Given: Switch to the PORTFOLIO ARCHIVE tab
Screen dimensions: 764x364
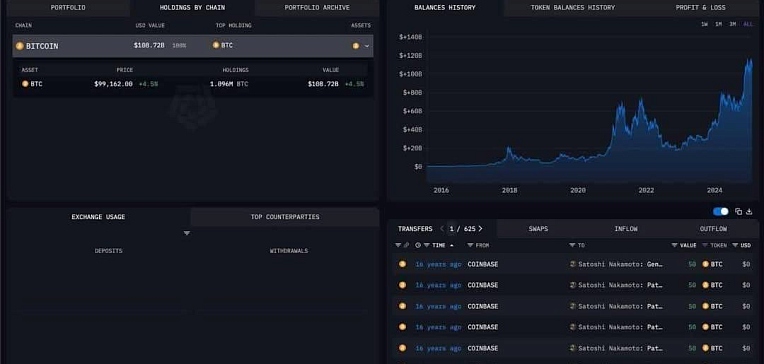Looking at the screenshot, I should [317, 7].
